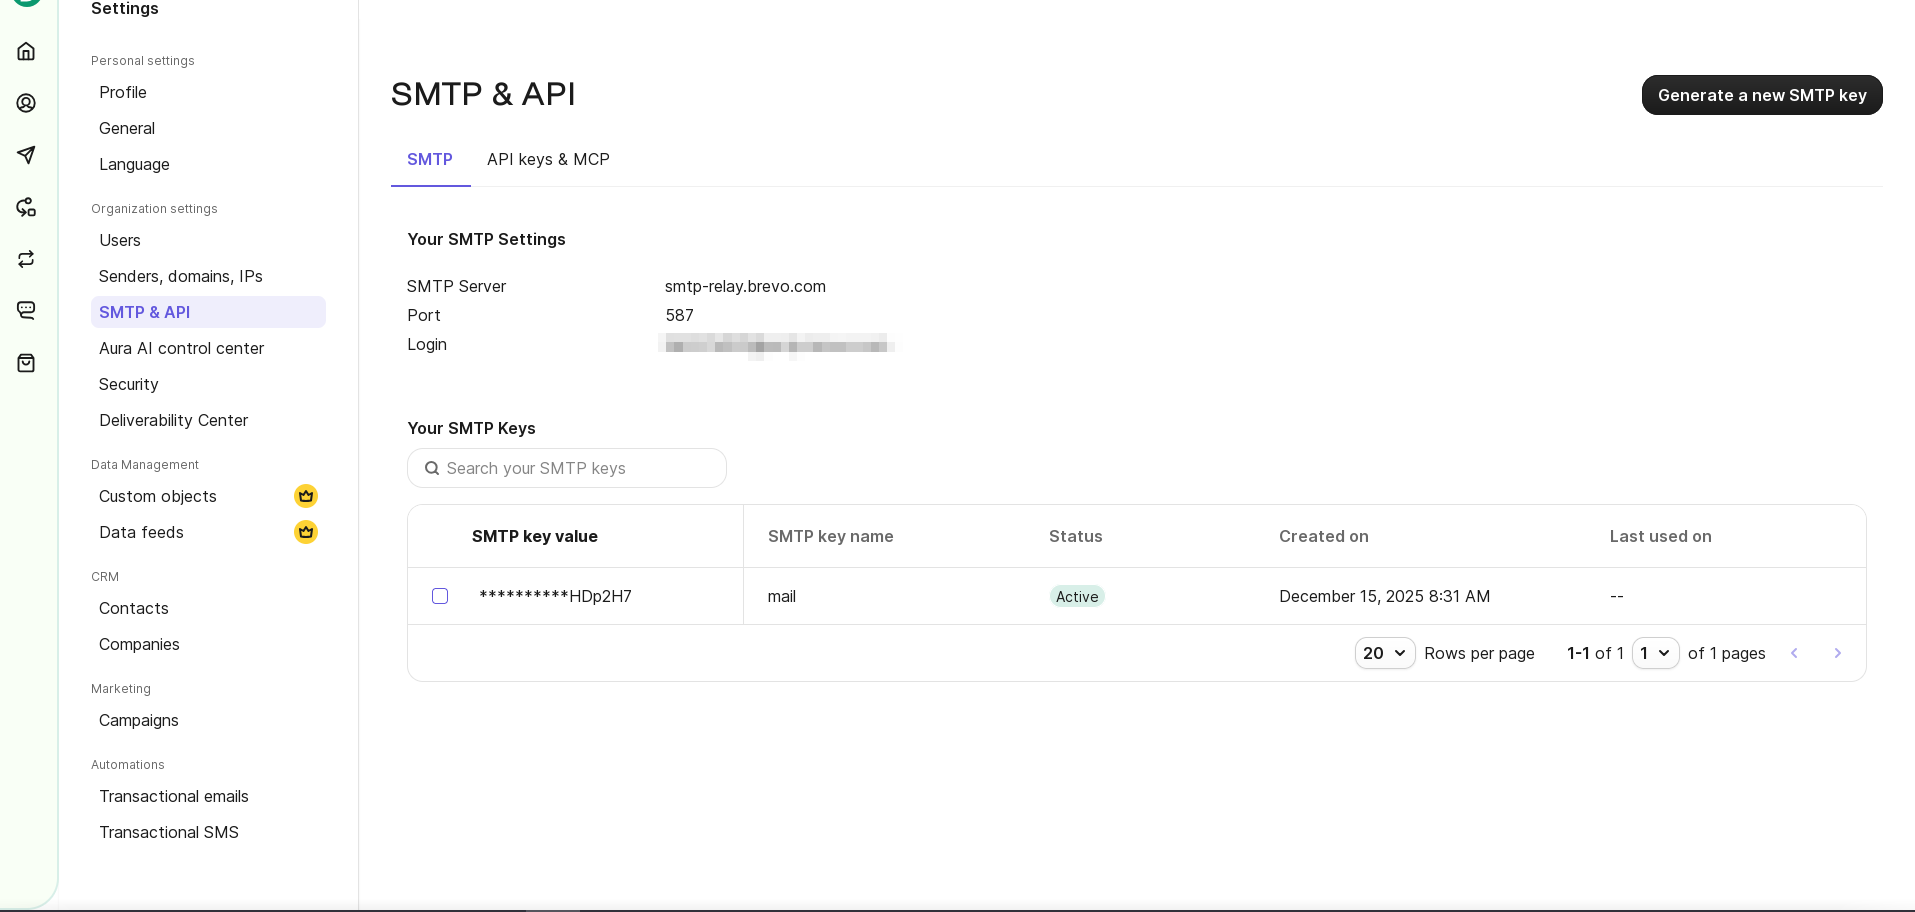Click the Automations workflow icon
Viewport: 1915px width, 912px height.
tap(26, 207)
